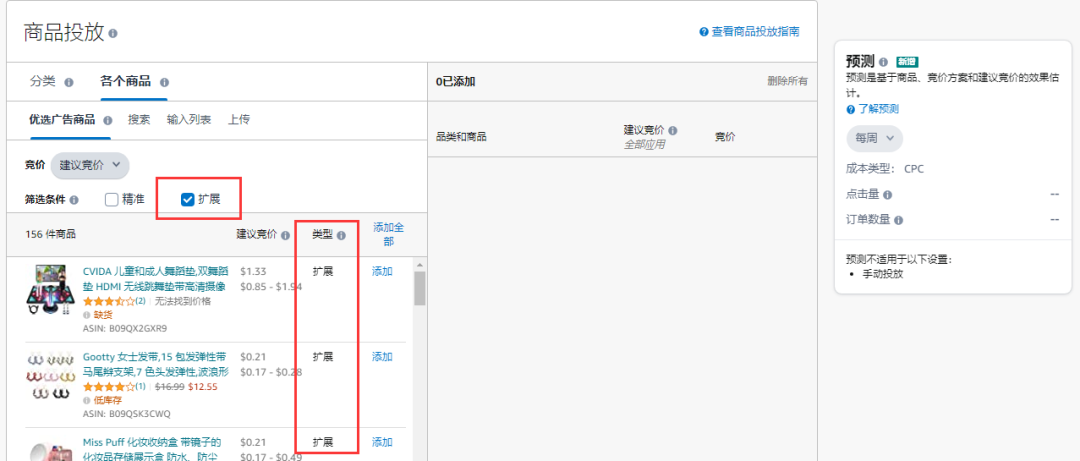The image size is (1080, 461).
Task: Click the Gootty hair band product thumbnail
Action: click(x=52, y=377)
